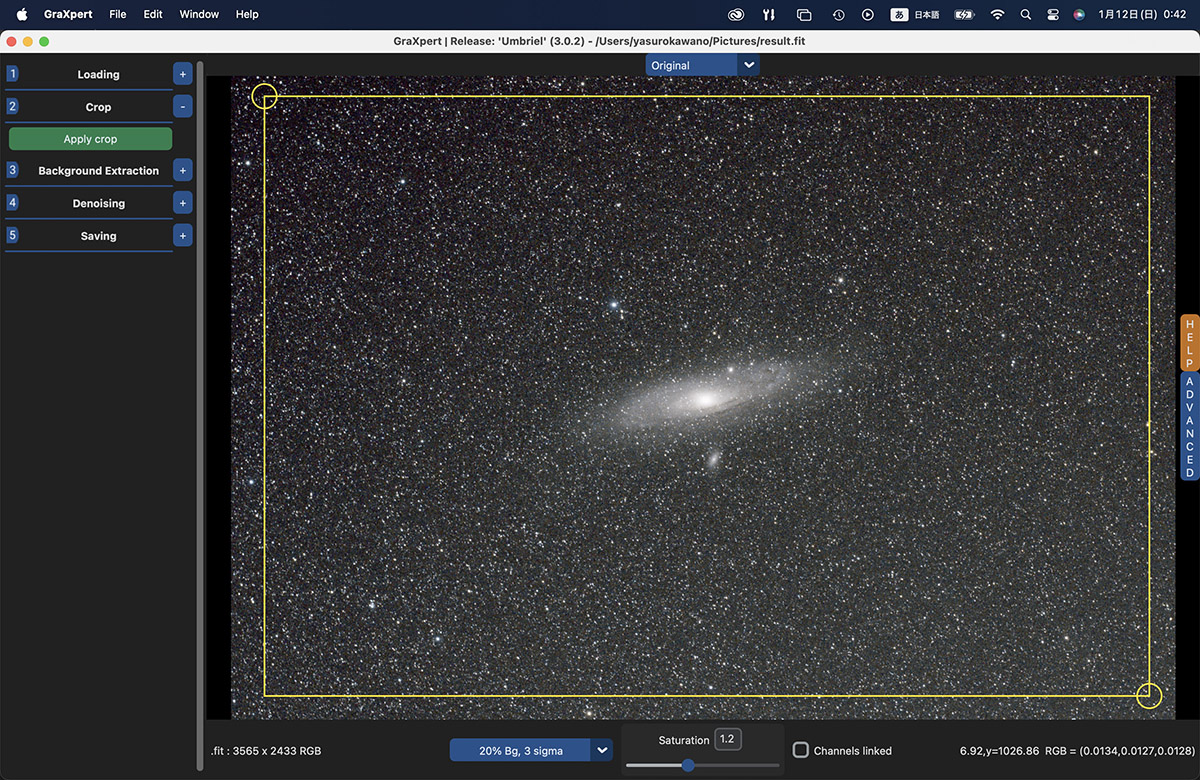Image resolution: width=1200 pixels, height=780 pixels.
Task: Click the date and time in menu bar
Action: (x=1142, y=15)
